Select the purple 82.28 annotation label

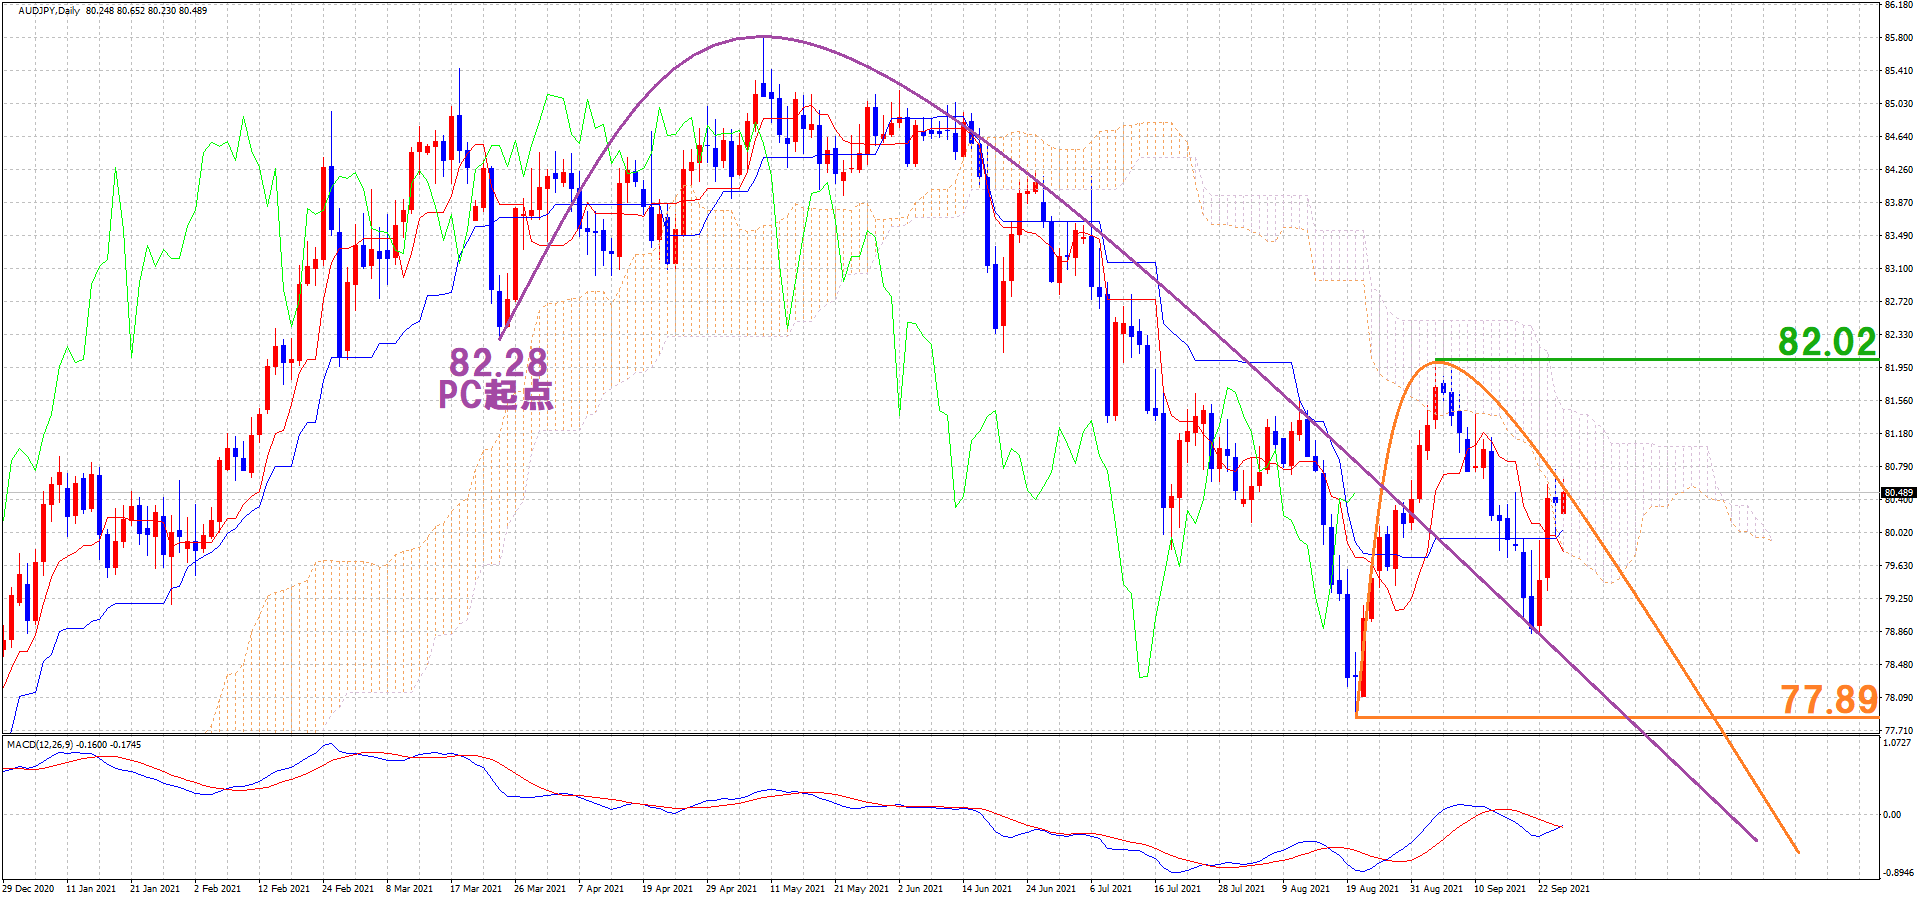[x=498, y=361]
